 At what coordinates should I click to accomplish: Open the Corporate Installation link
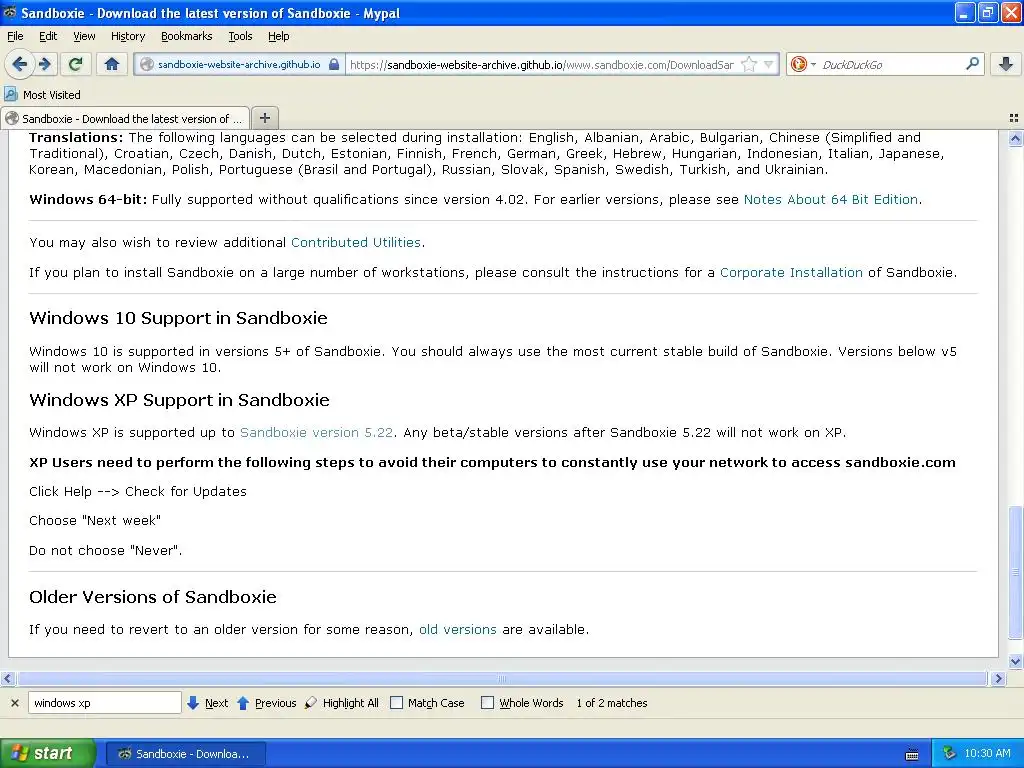pyautogui.click(x=791, y=272)
